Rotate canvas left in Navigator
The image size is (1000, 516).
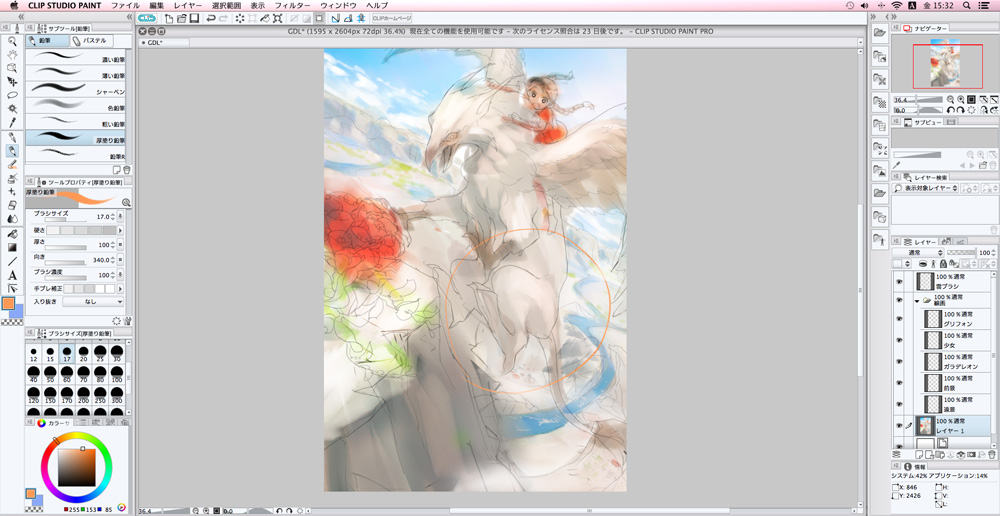pos(951,110)
